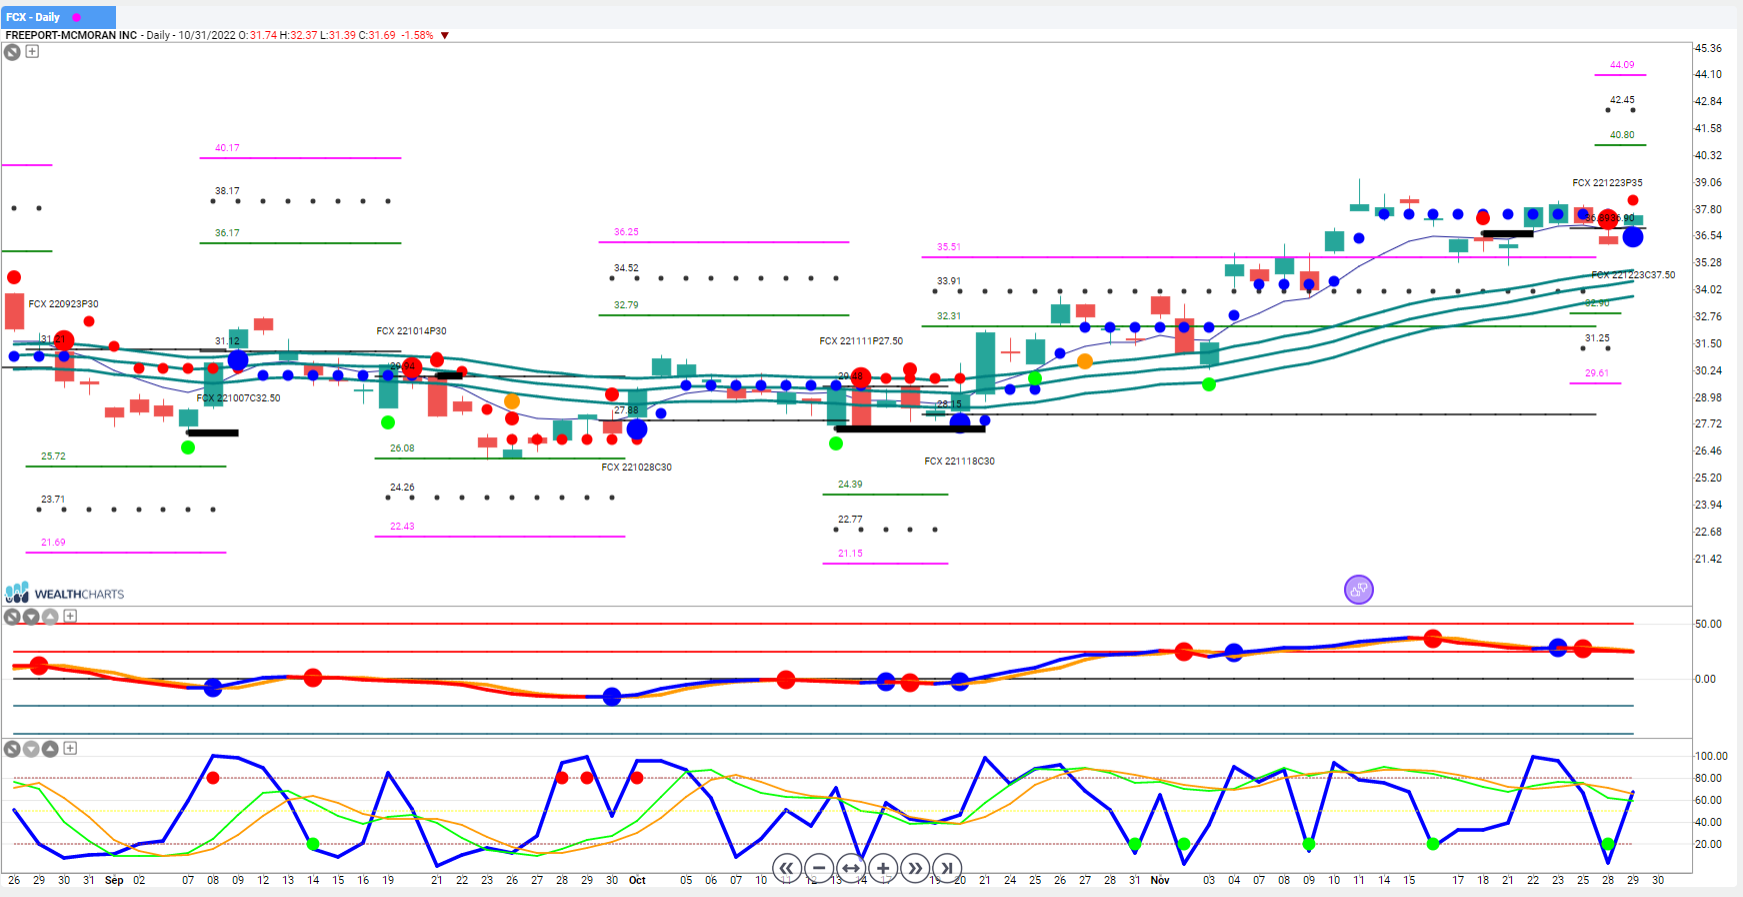This screenshot has height=897, width=1743.
Task: Click the 40.17 magenta level label
Action: pyautogui.click(x=227, y=148)
